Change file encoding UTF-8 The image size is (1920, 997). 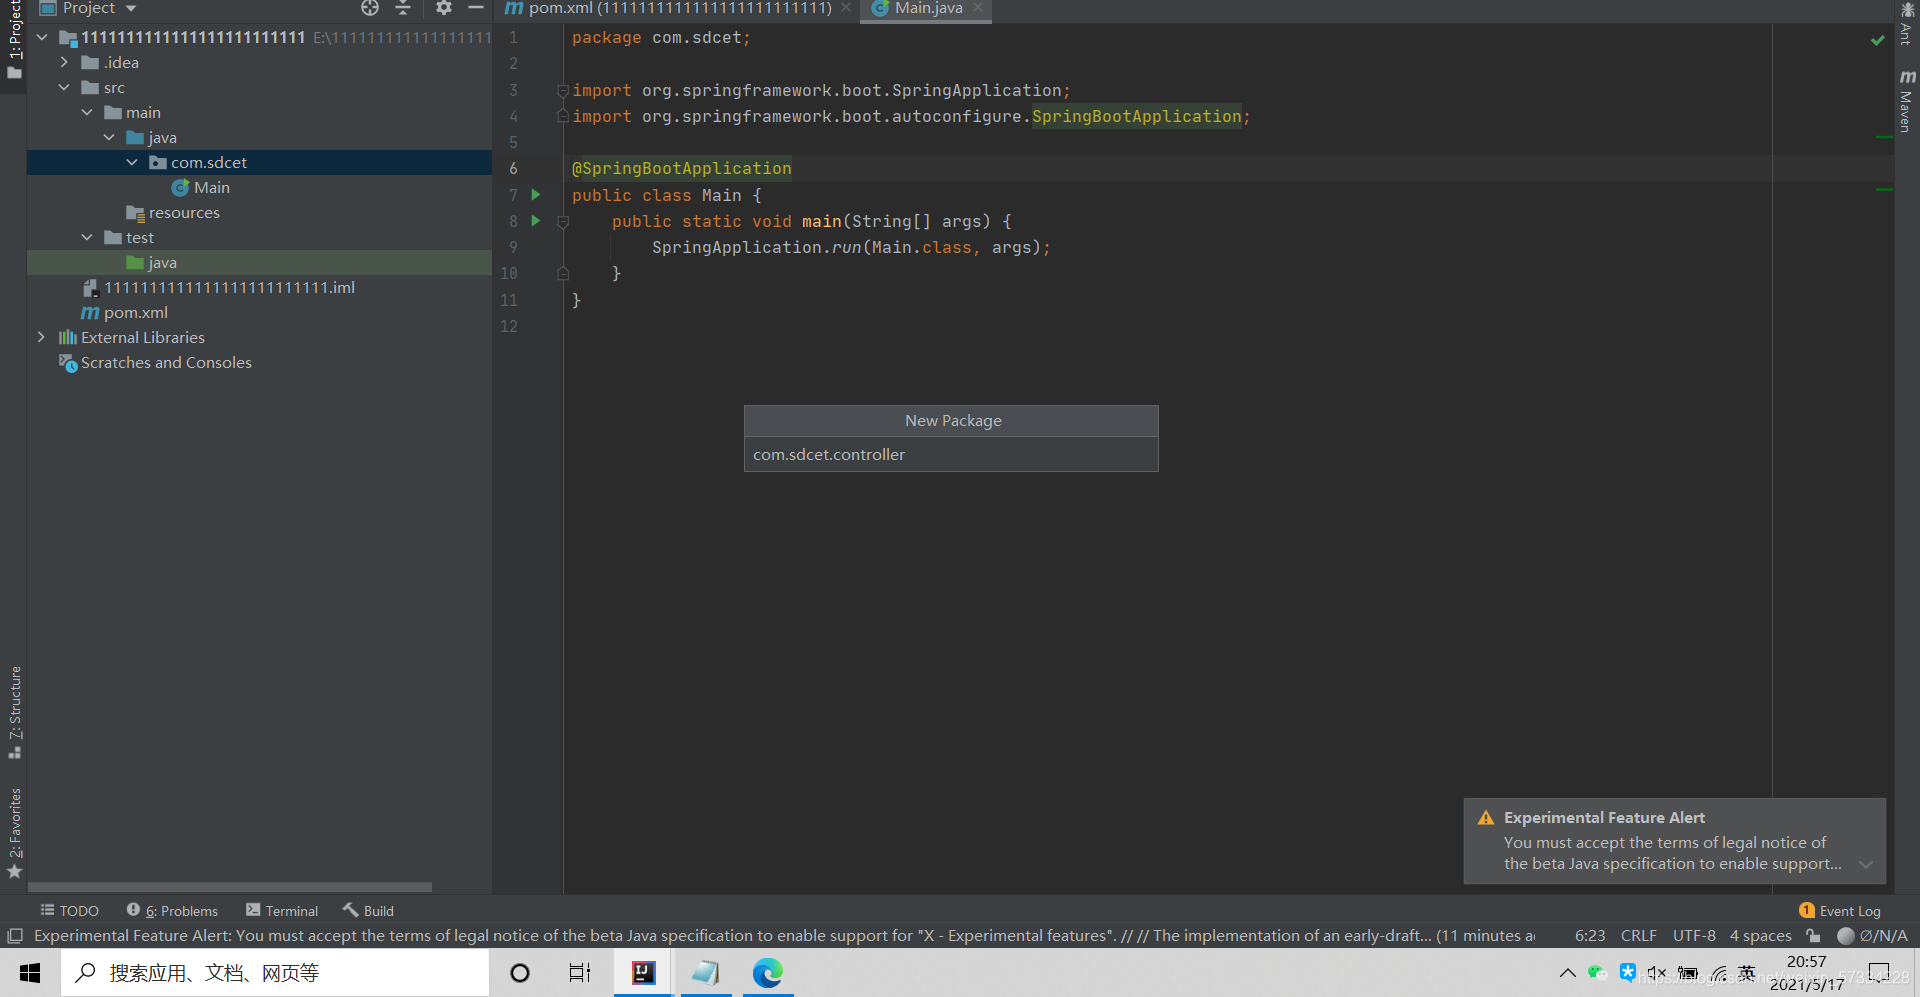coord(1694,936)
